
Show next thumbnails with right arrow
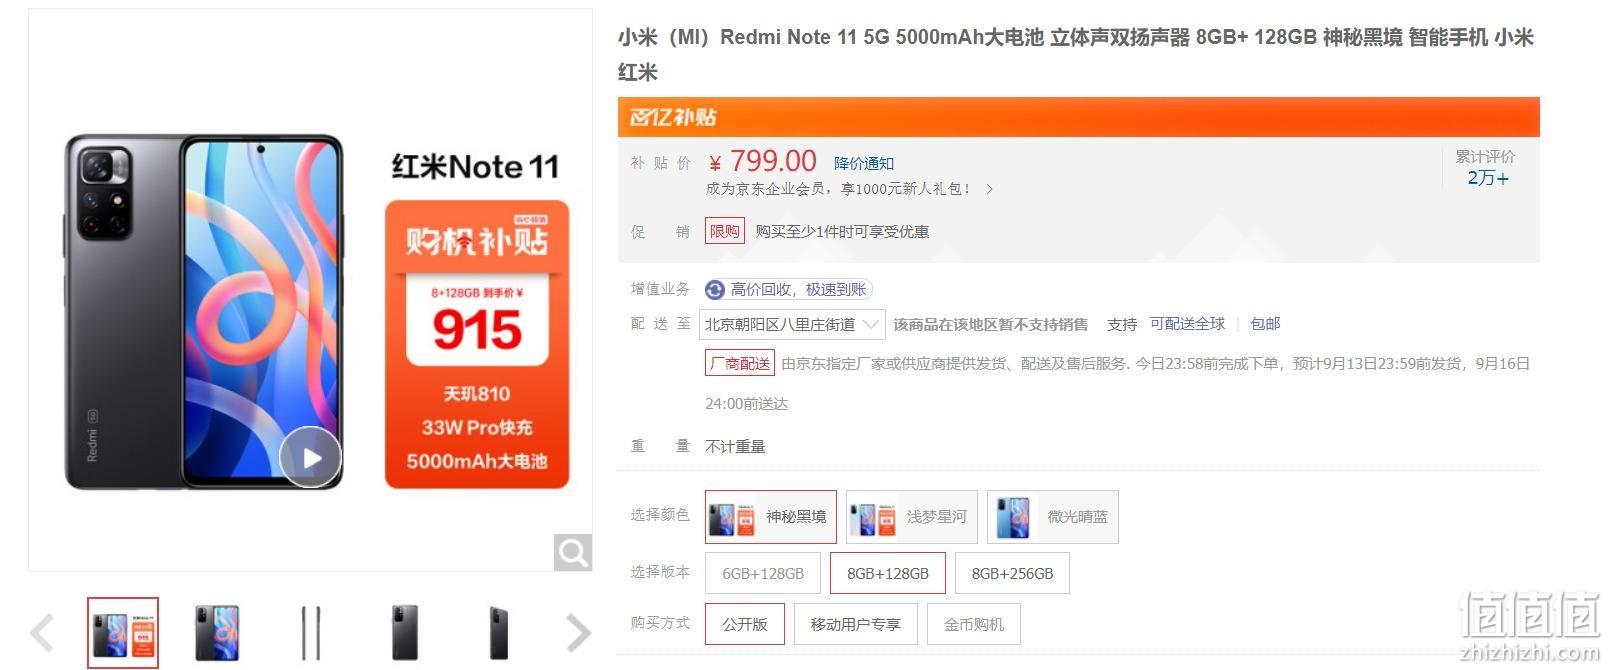pyautogui.click(x=578, y=633)
